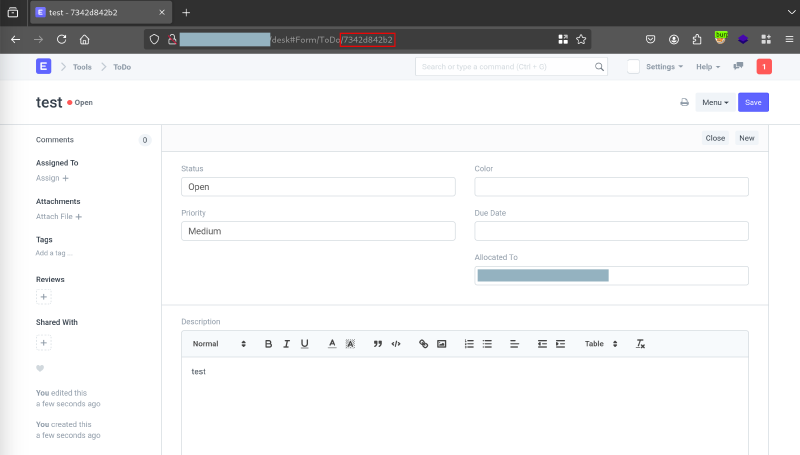Toggle italic formatting in description editor

[287, 344]
